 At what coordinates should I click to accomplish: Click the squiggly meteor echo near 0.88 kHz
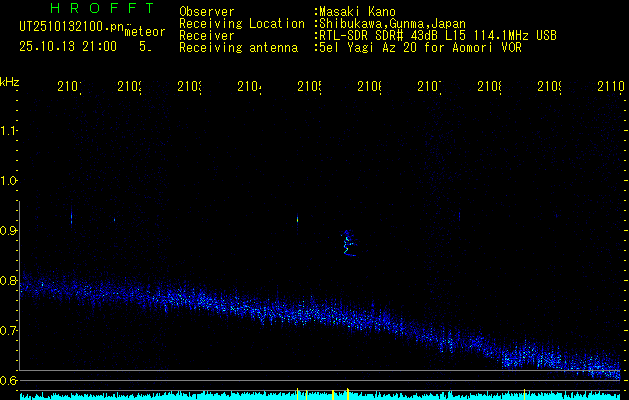click(x=348, y=243)
